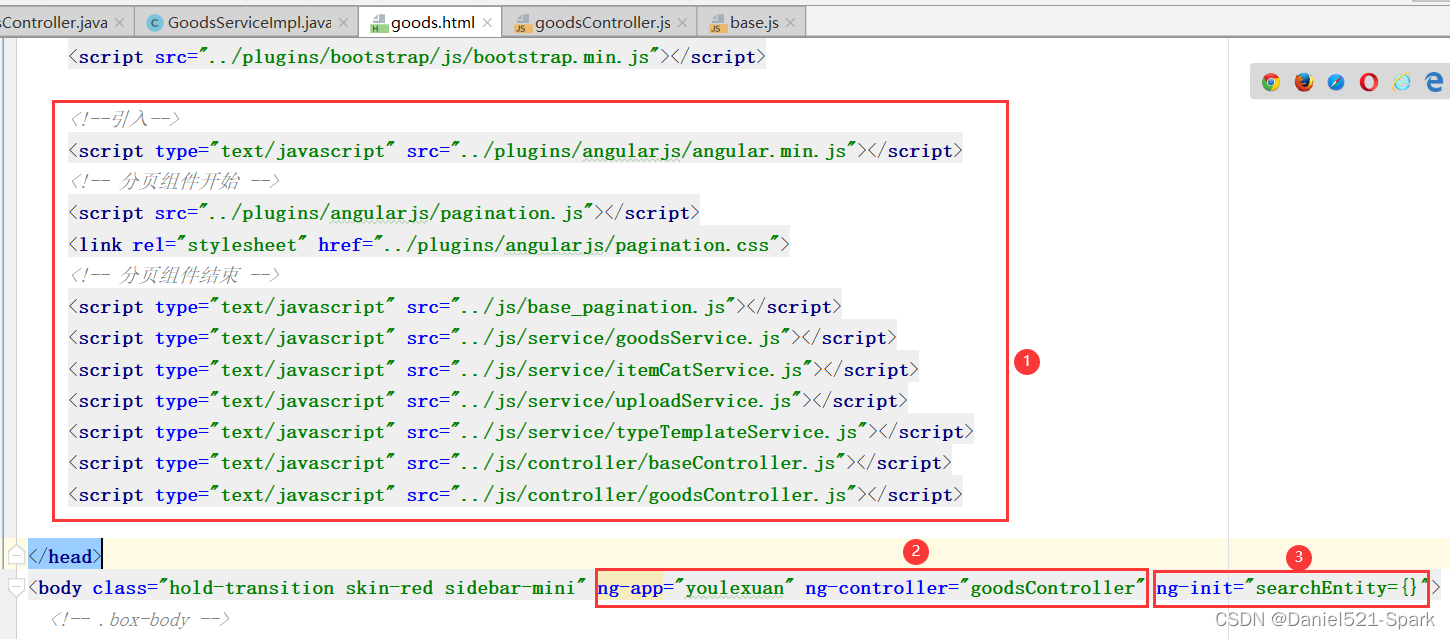This screenshot has width=1450, height=639.
Task: Click the pagination.css link line
Action: tap(429, 245)
